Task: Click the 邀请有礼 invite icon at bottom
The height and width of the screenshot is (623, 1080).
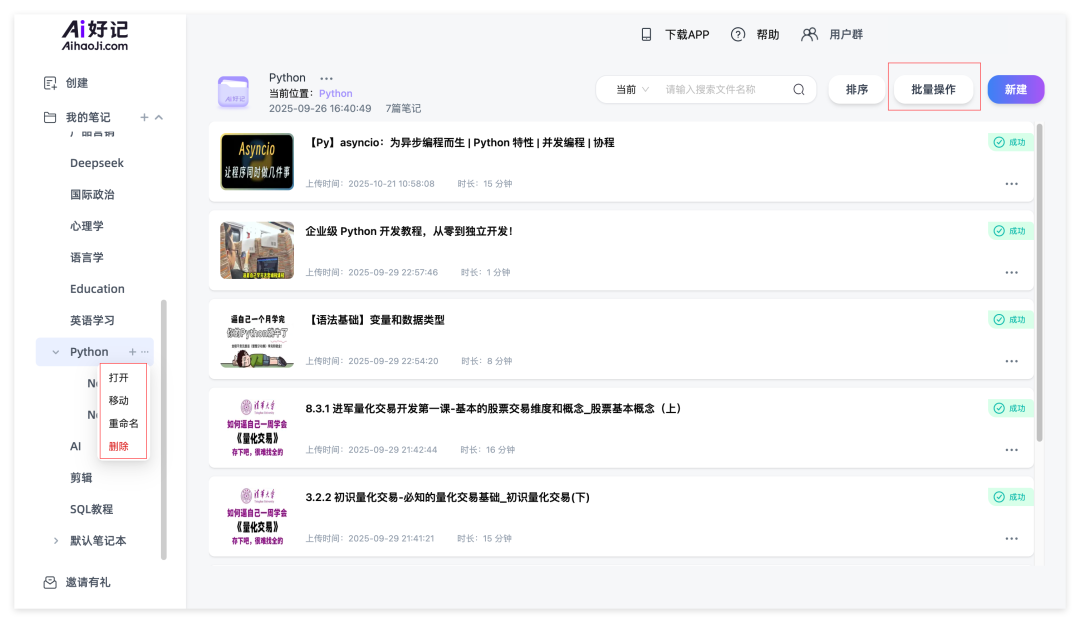Action: pos(50,582)
